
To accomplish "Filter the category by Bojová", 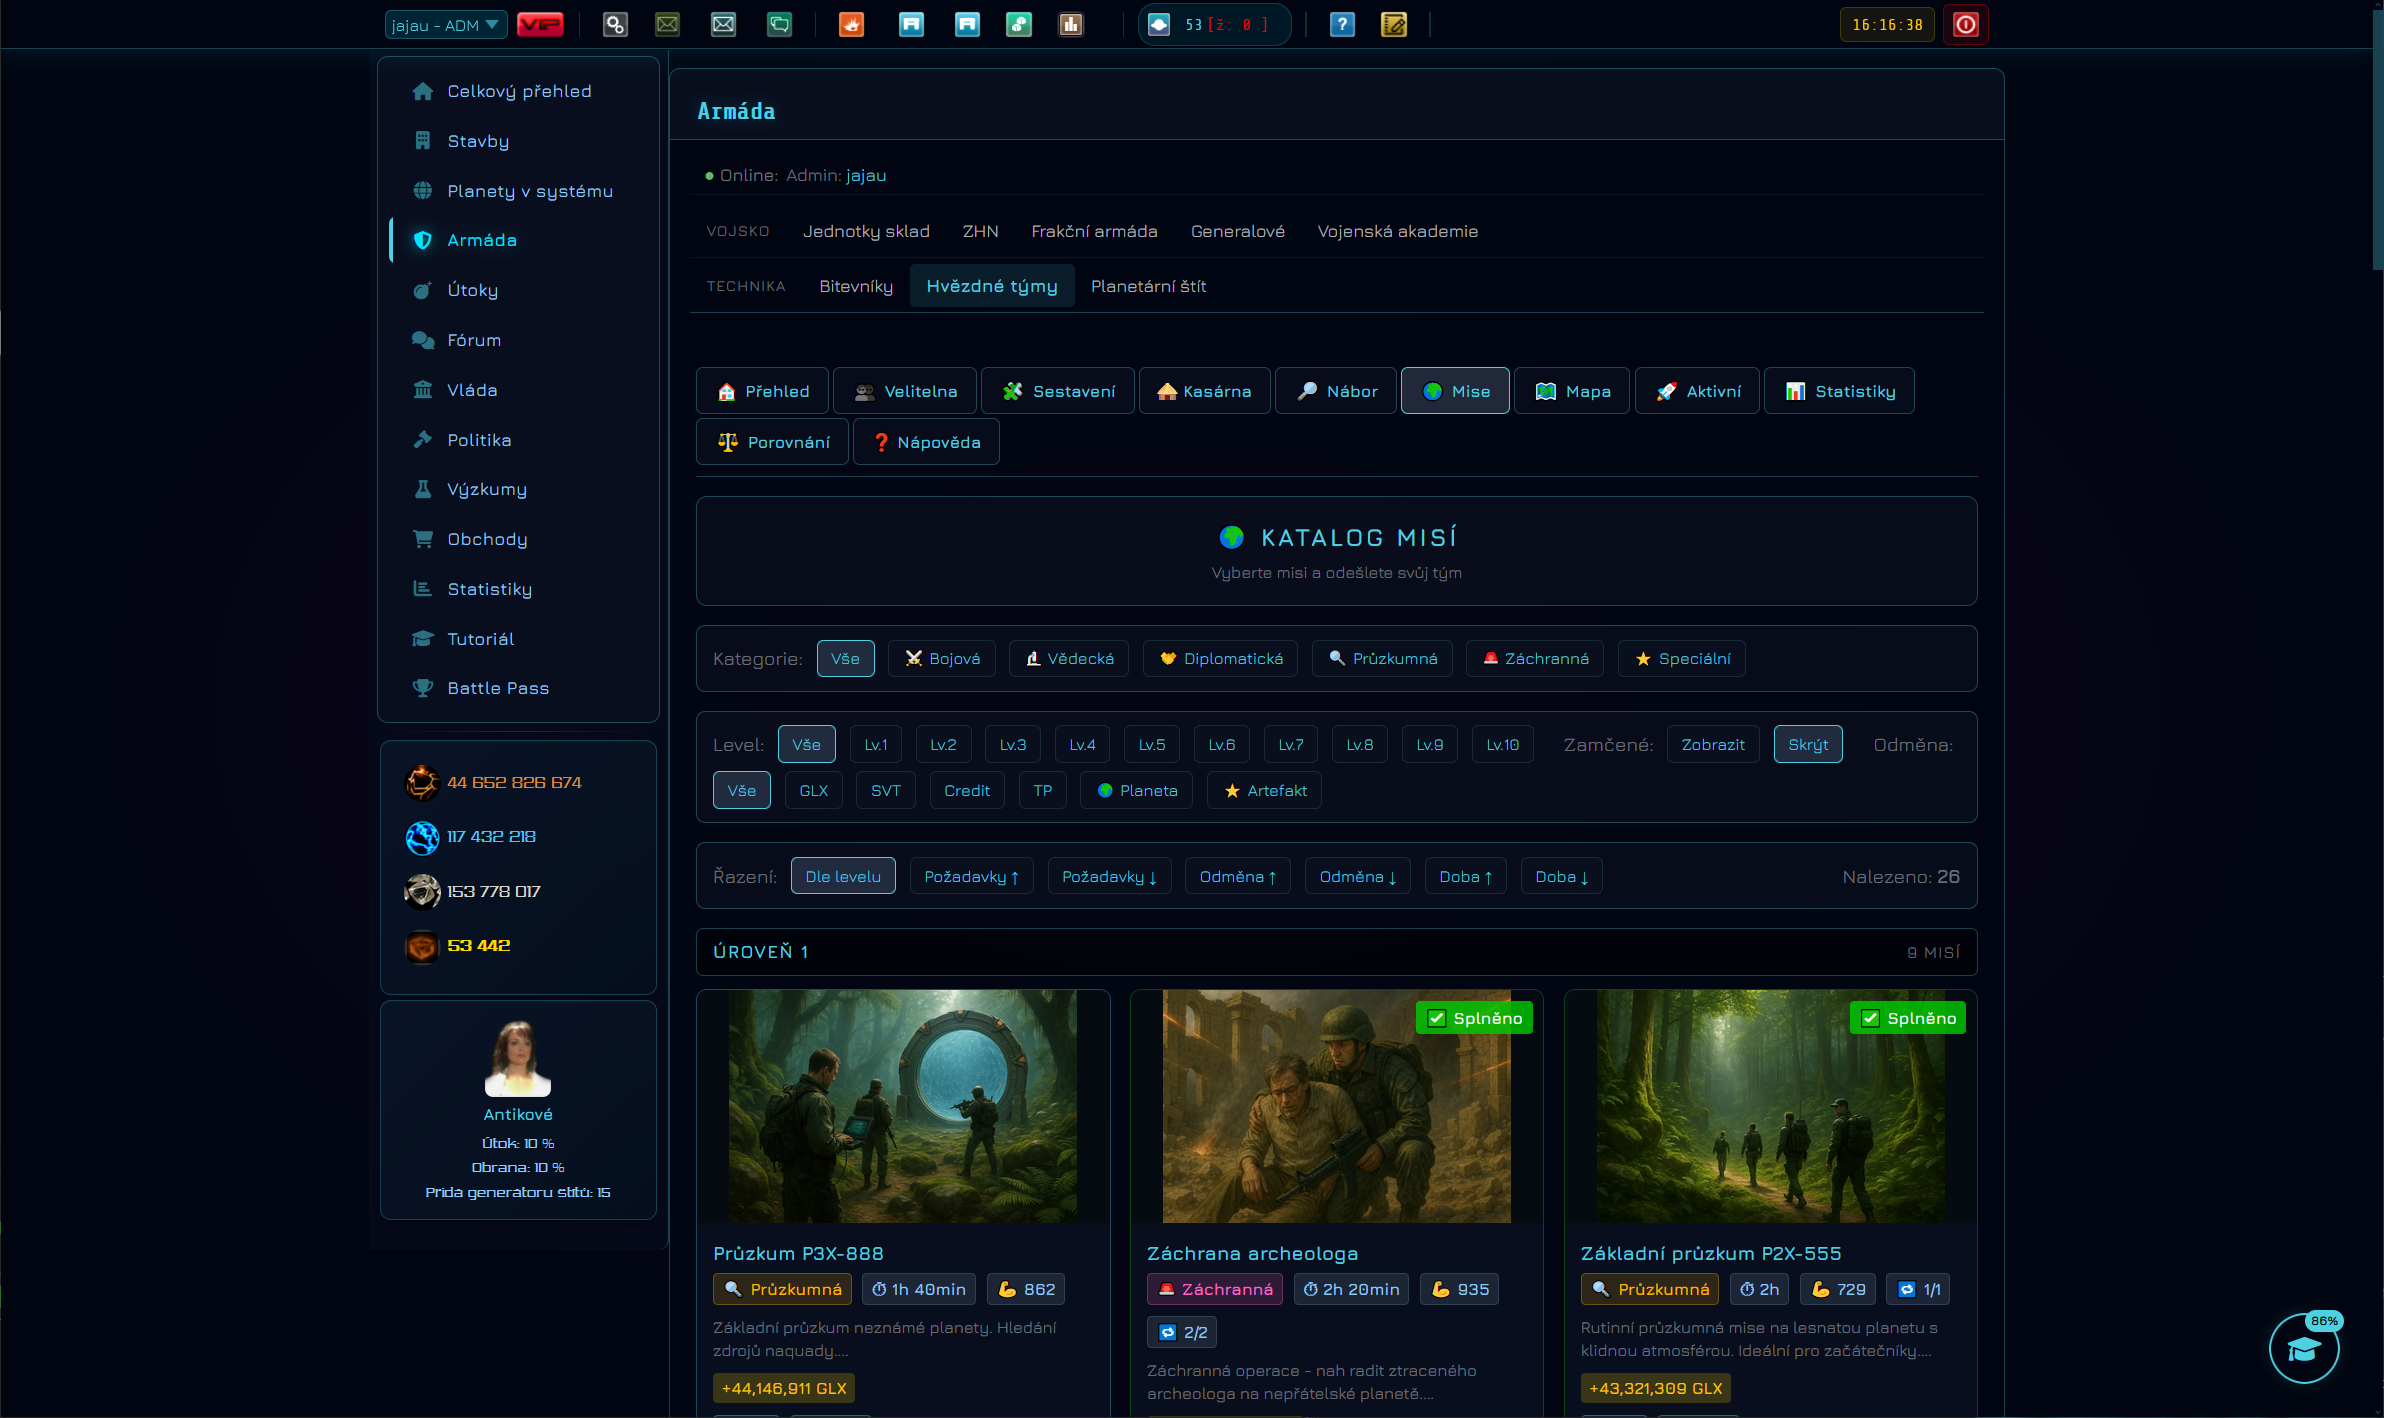I will pyautogui.click(x=942, y=658).
